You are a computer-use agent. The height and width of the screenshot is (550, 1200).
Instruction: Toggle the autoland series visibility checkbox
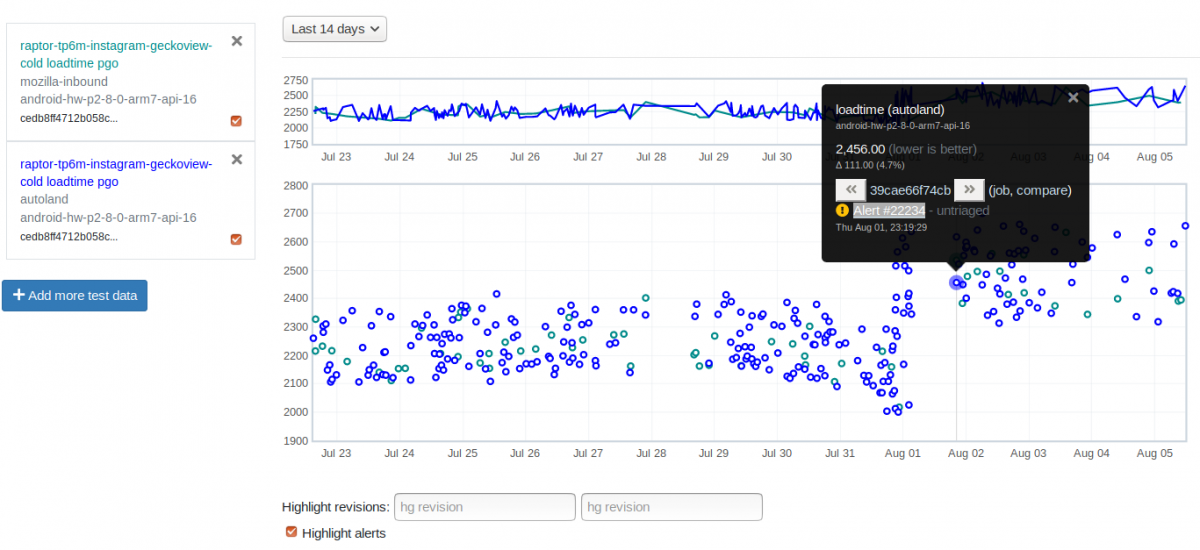pos(236,239)
